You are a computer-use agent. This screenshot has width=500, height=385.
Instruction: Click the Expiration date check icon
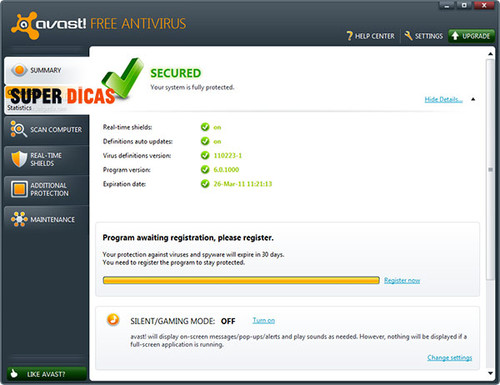(205, 184)
